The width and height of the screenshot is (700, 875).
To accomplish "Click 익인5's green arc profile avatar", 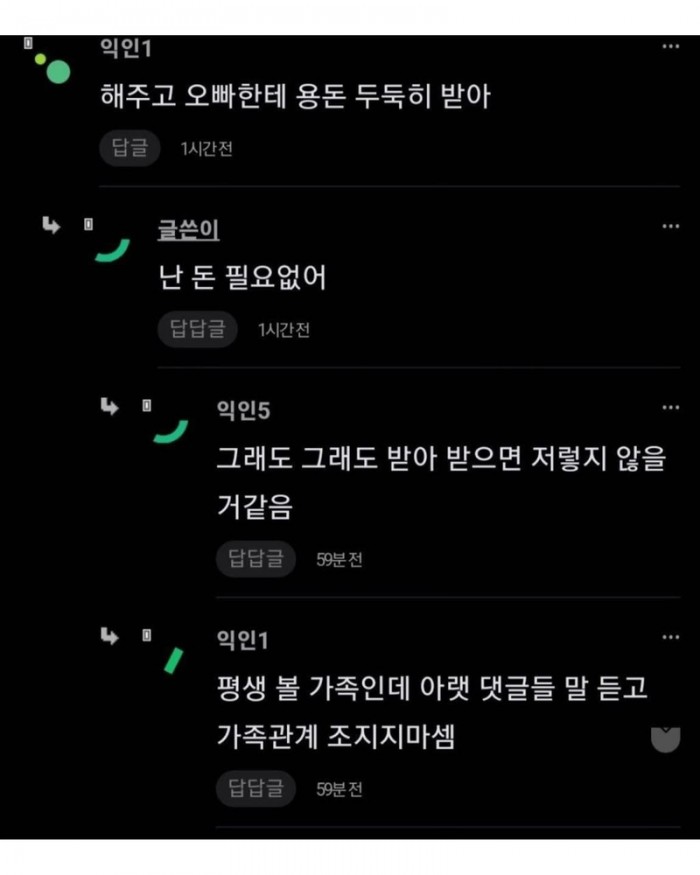I will pyautogui.click(x=171, y=431).
